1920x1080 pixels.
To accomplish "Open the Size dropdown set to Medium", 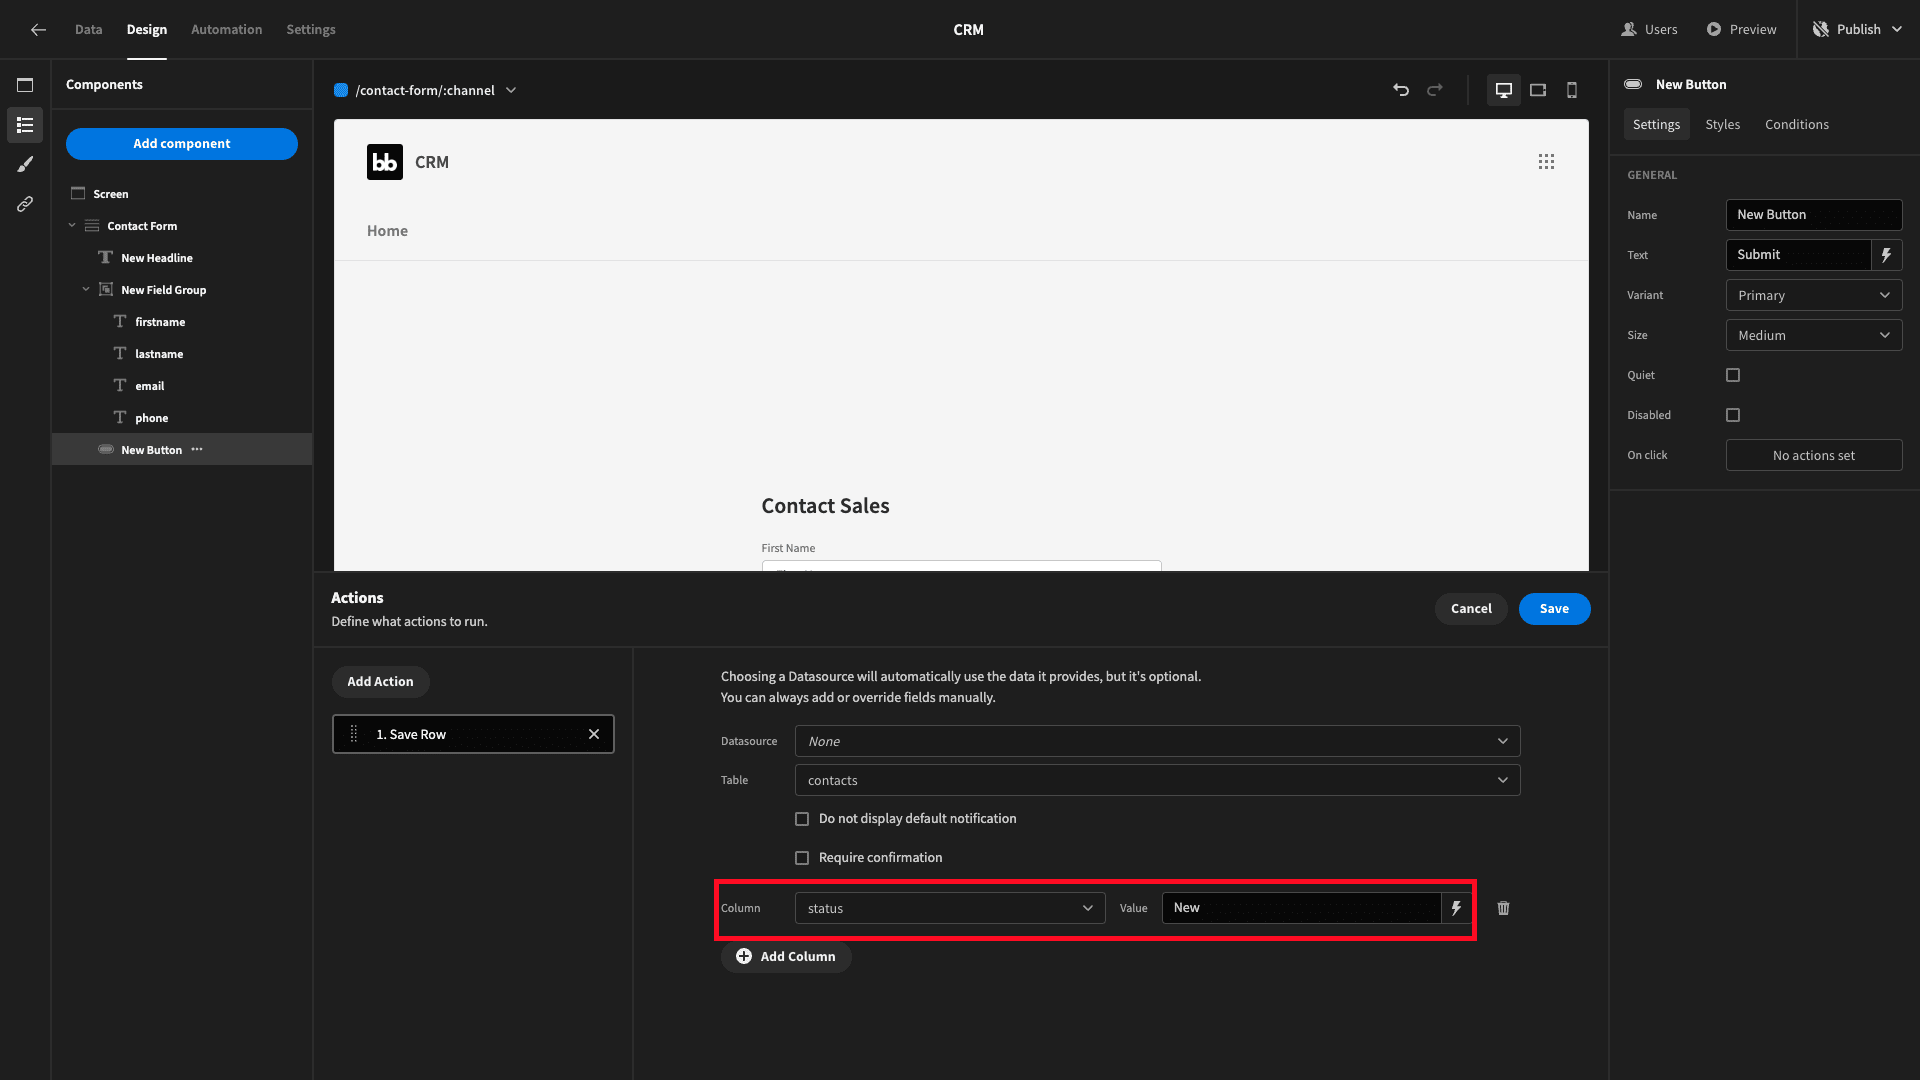I will (x=1814, y=335).
